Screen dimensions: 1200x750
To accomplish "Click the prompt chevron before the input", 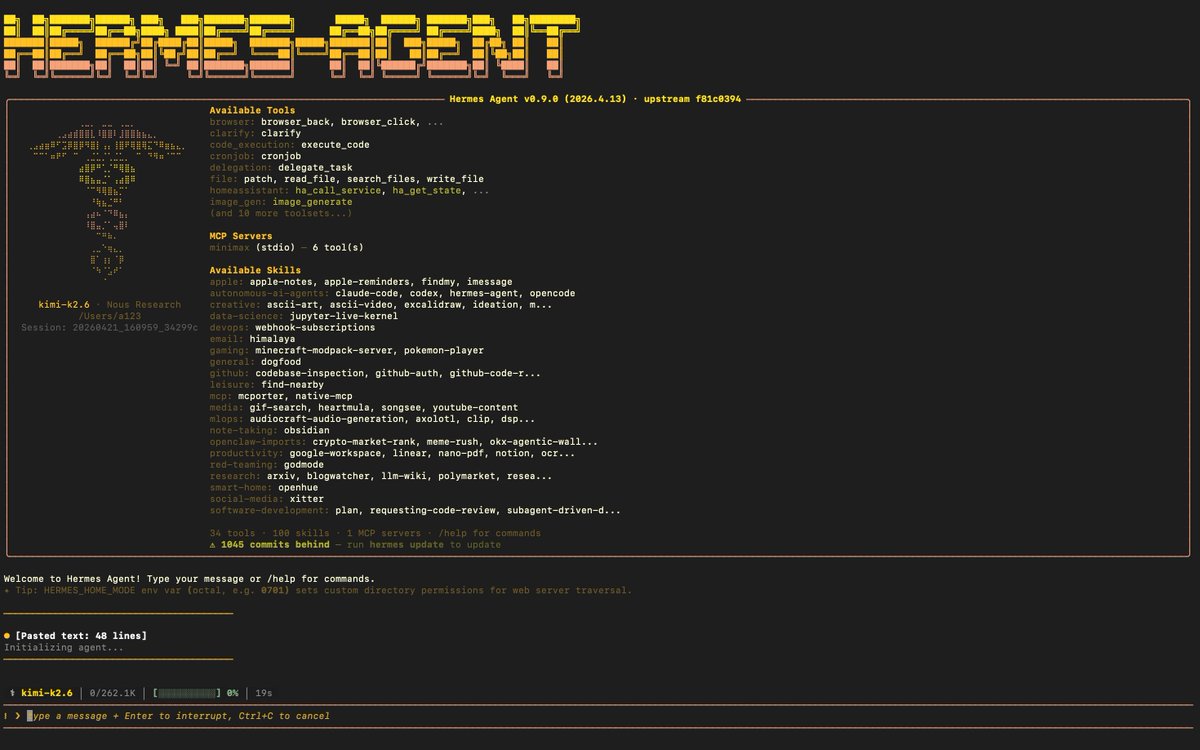I will (x=18, y=716).
